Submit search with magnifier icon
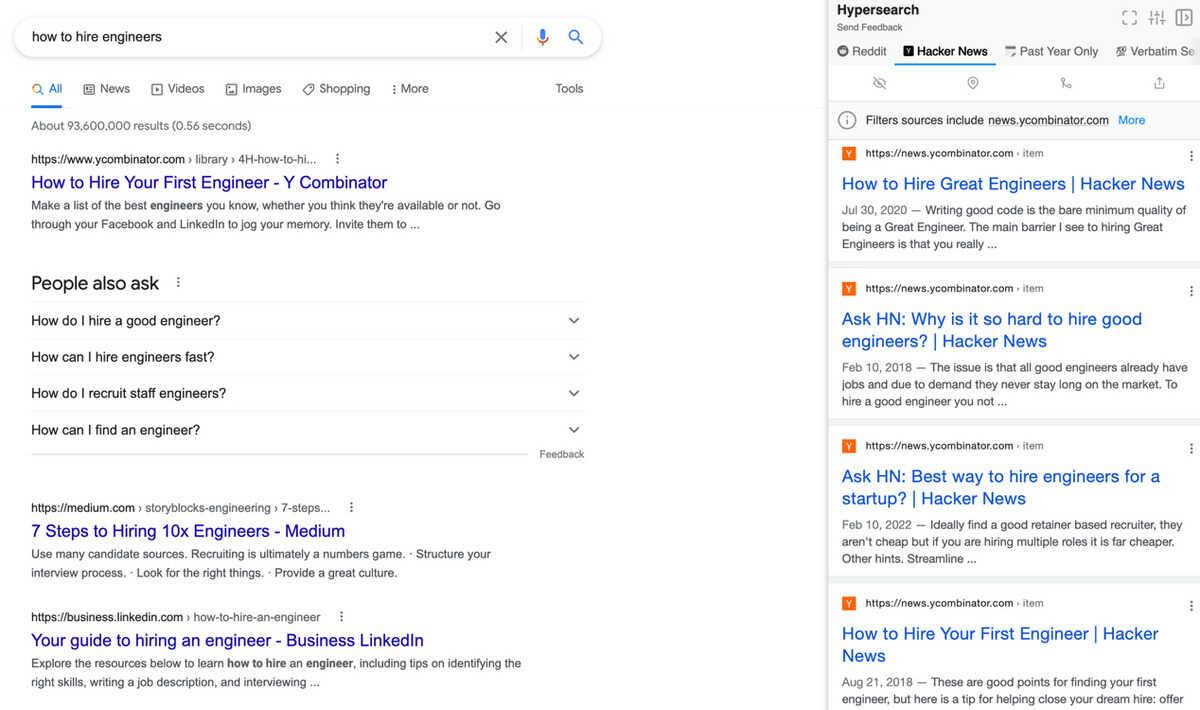Viewport: 1200px width, 710px height. coord(576,37)
